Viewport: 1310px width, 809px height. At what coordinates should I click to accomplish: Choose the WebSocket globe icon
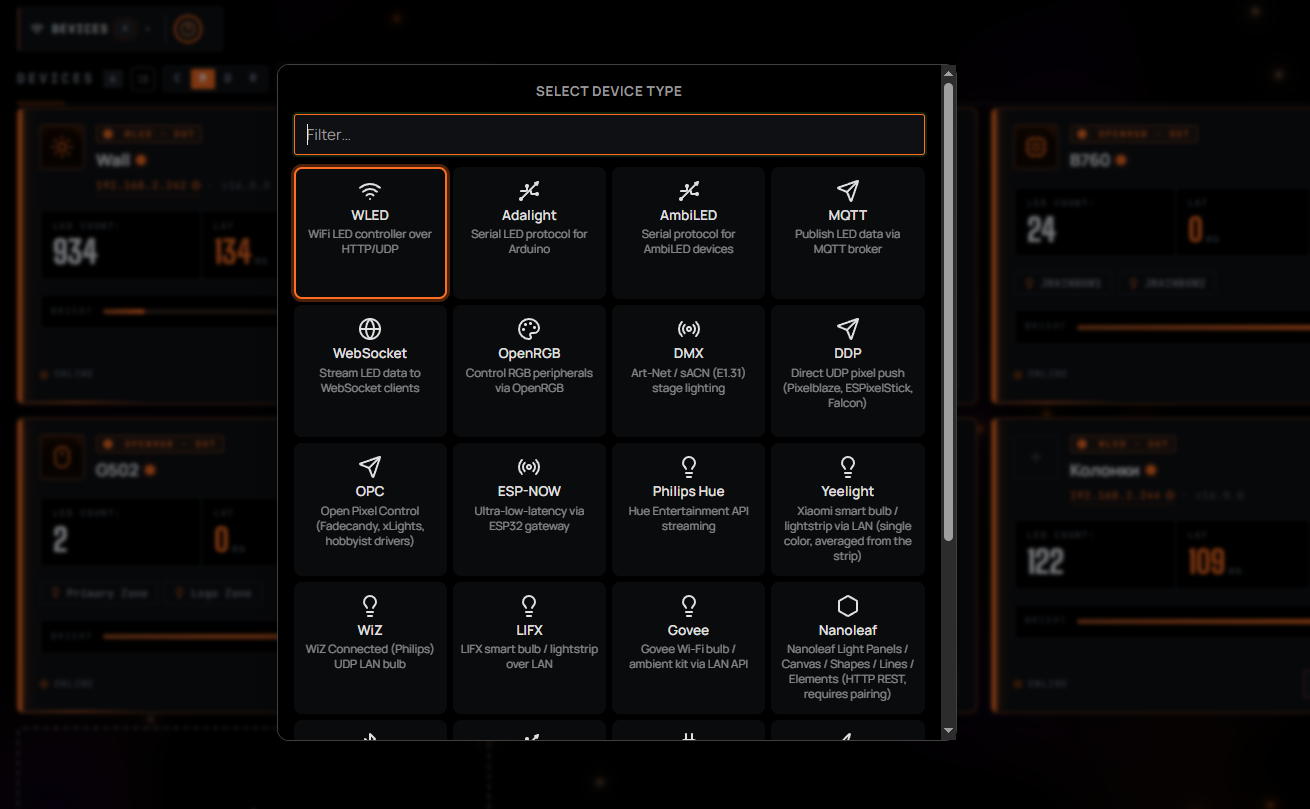(370, 329)
